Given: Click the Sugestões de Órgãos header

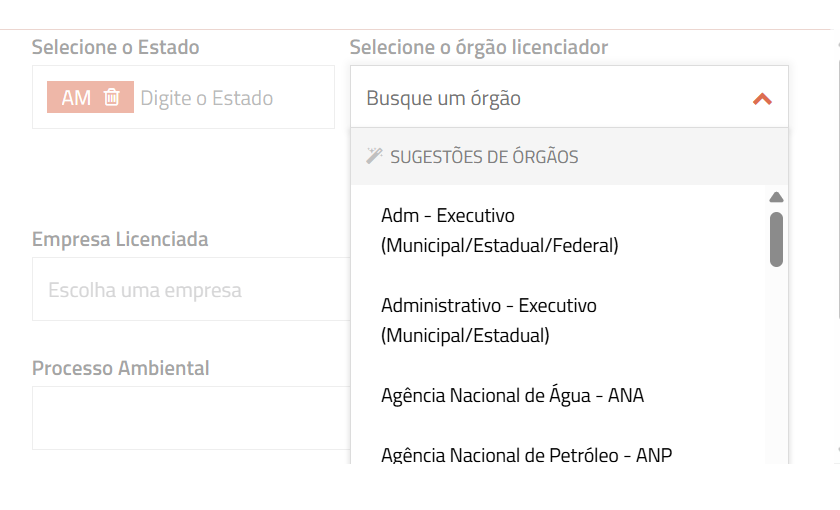Looking at the screenshot, I should click(484, 157).
